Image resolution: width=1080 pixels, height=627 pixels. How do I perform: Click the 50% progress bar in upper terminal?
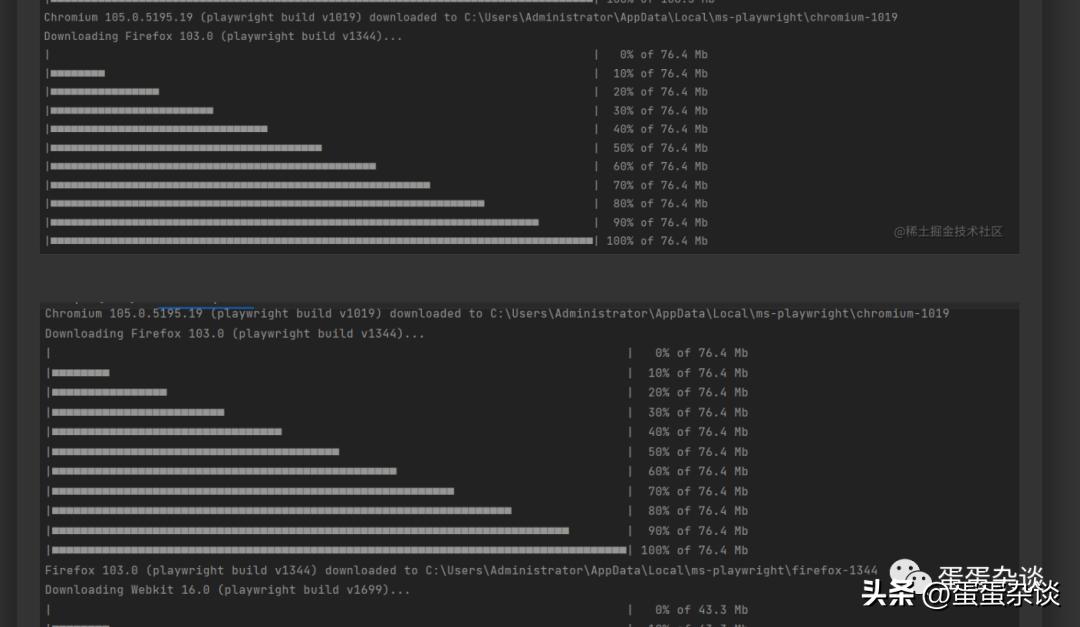[186, 148]
